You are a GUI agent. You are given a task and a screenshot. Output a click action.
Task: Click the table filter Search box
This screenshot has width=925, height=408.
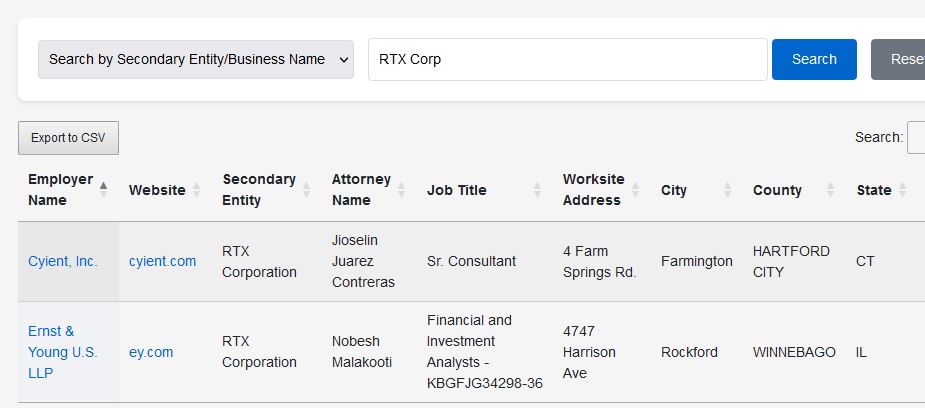tap(916, 137)
